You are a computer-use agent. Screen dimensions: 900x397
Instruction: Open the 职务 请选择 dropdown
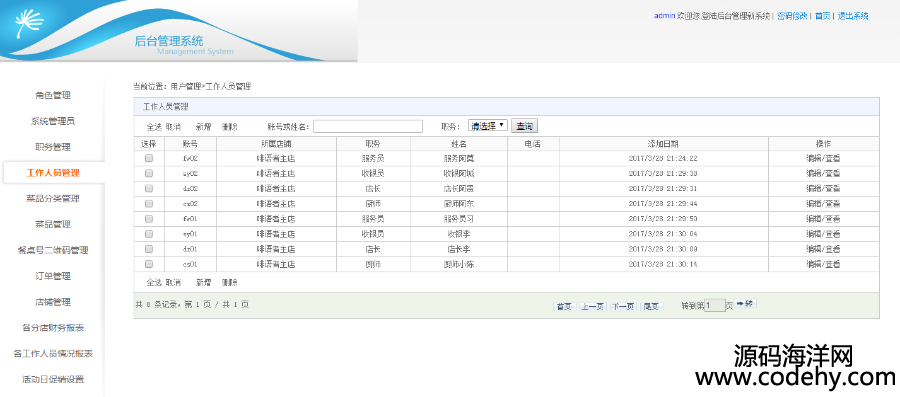(x=487, y=126)
